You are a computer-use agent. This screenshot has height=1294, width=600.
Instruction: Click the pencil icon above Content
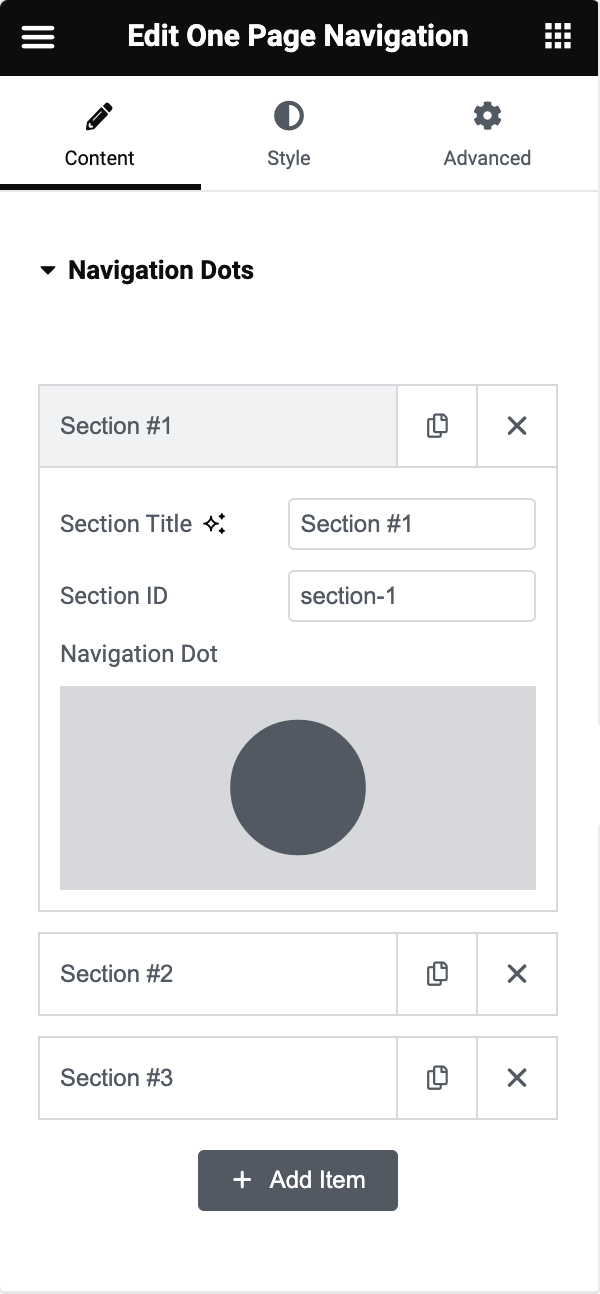(x=99, y=116)
